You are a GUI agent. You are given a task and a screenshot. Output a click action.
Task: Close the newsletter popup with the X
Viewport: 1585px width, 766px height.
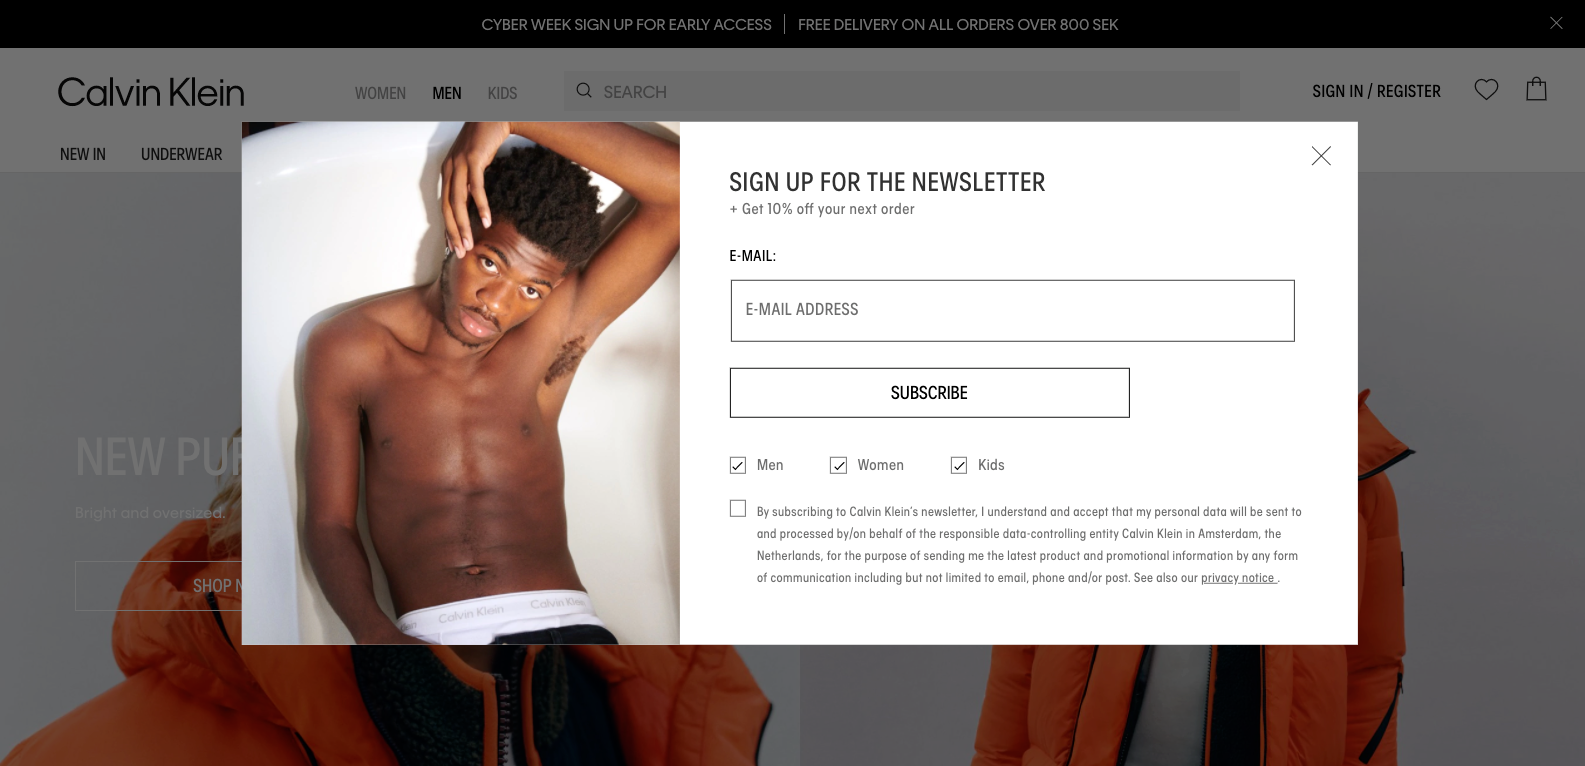click(1321, 155)
